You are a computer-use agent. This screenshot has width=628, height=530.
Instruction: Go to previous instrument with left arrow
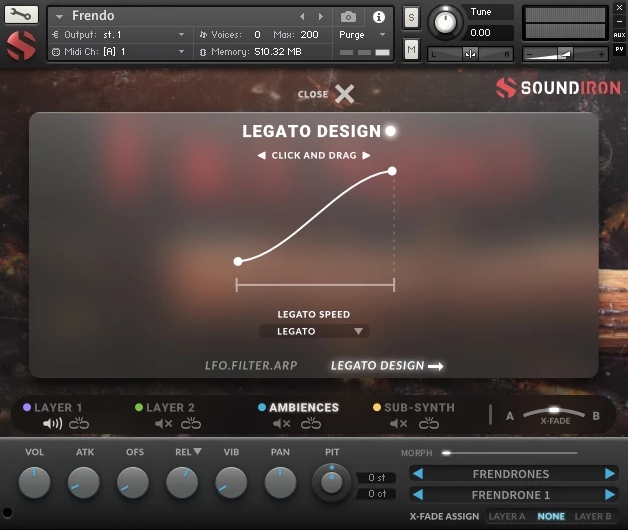tap(302, 16)
